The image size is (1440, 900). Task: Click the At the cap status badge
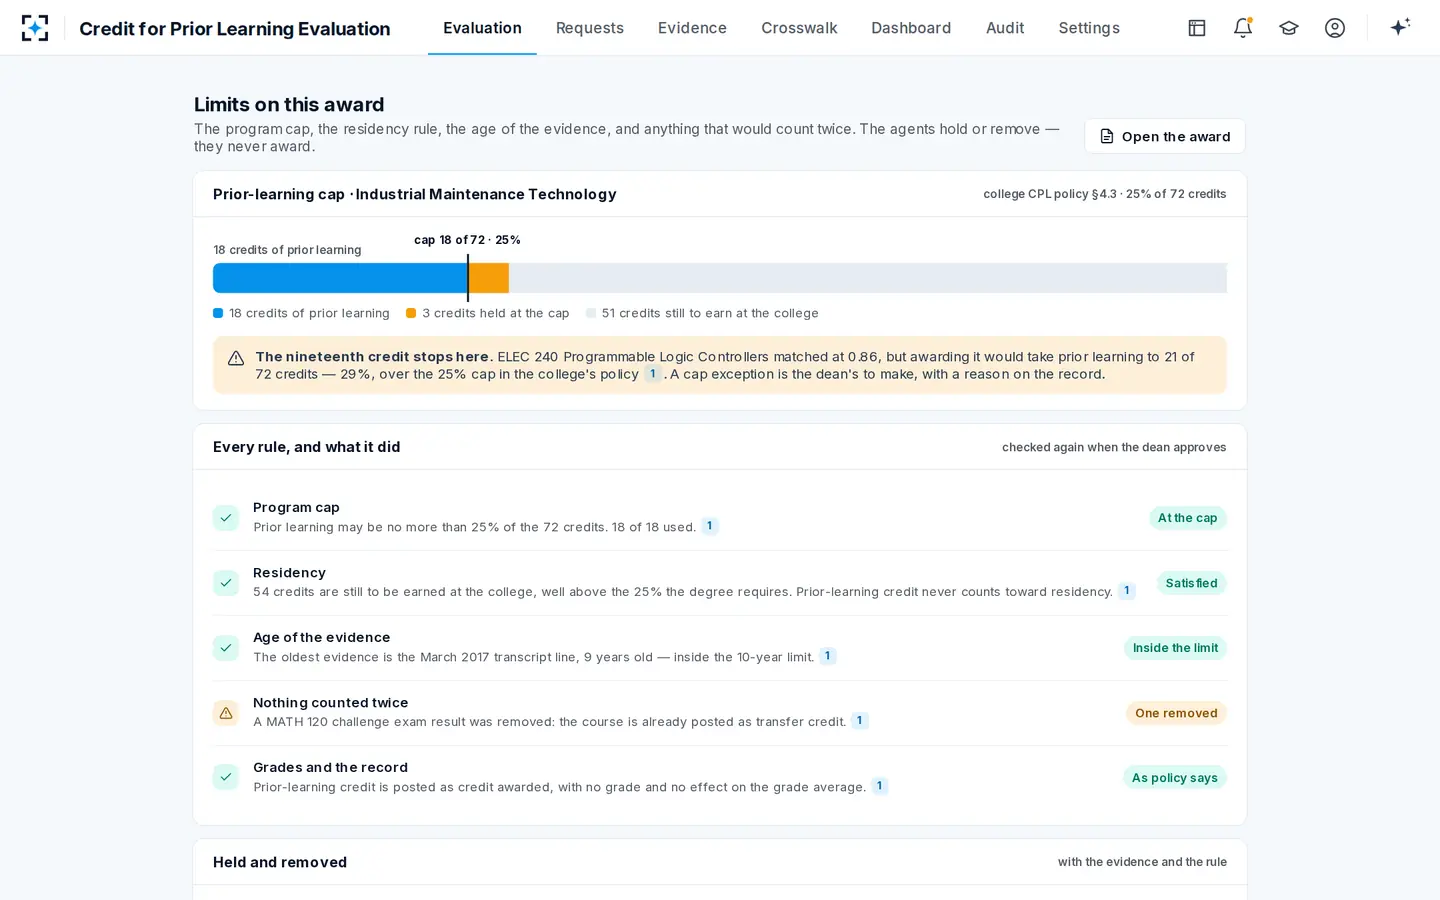(1187, 518)
